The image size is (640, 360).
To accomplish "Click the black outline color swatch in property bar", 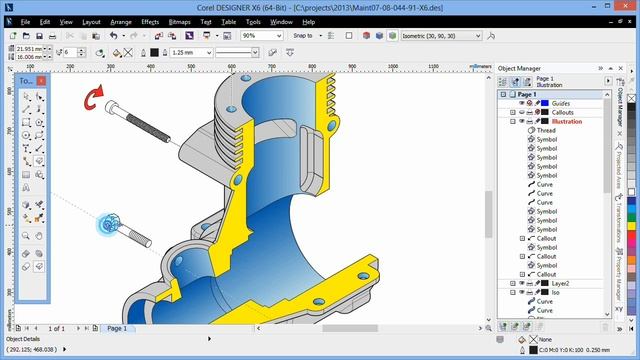I will [x=154, y=53].
